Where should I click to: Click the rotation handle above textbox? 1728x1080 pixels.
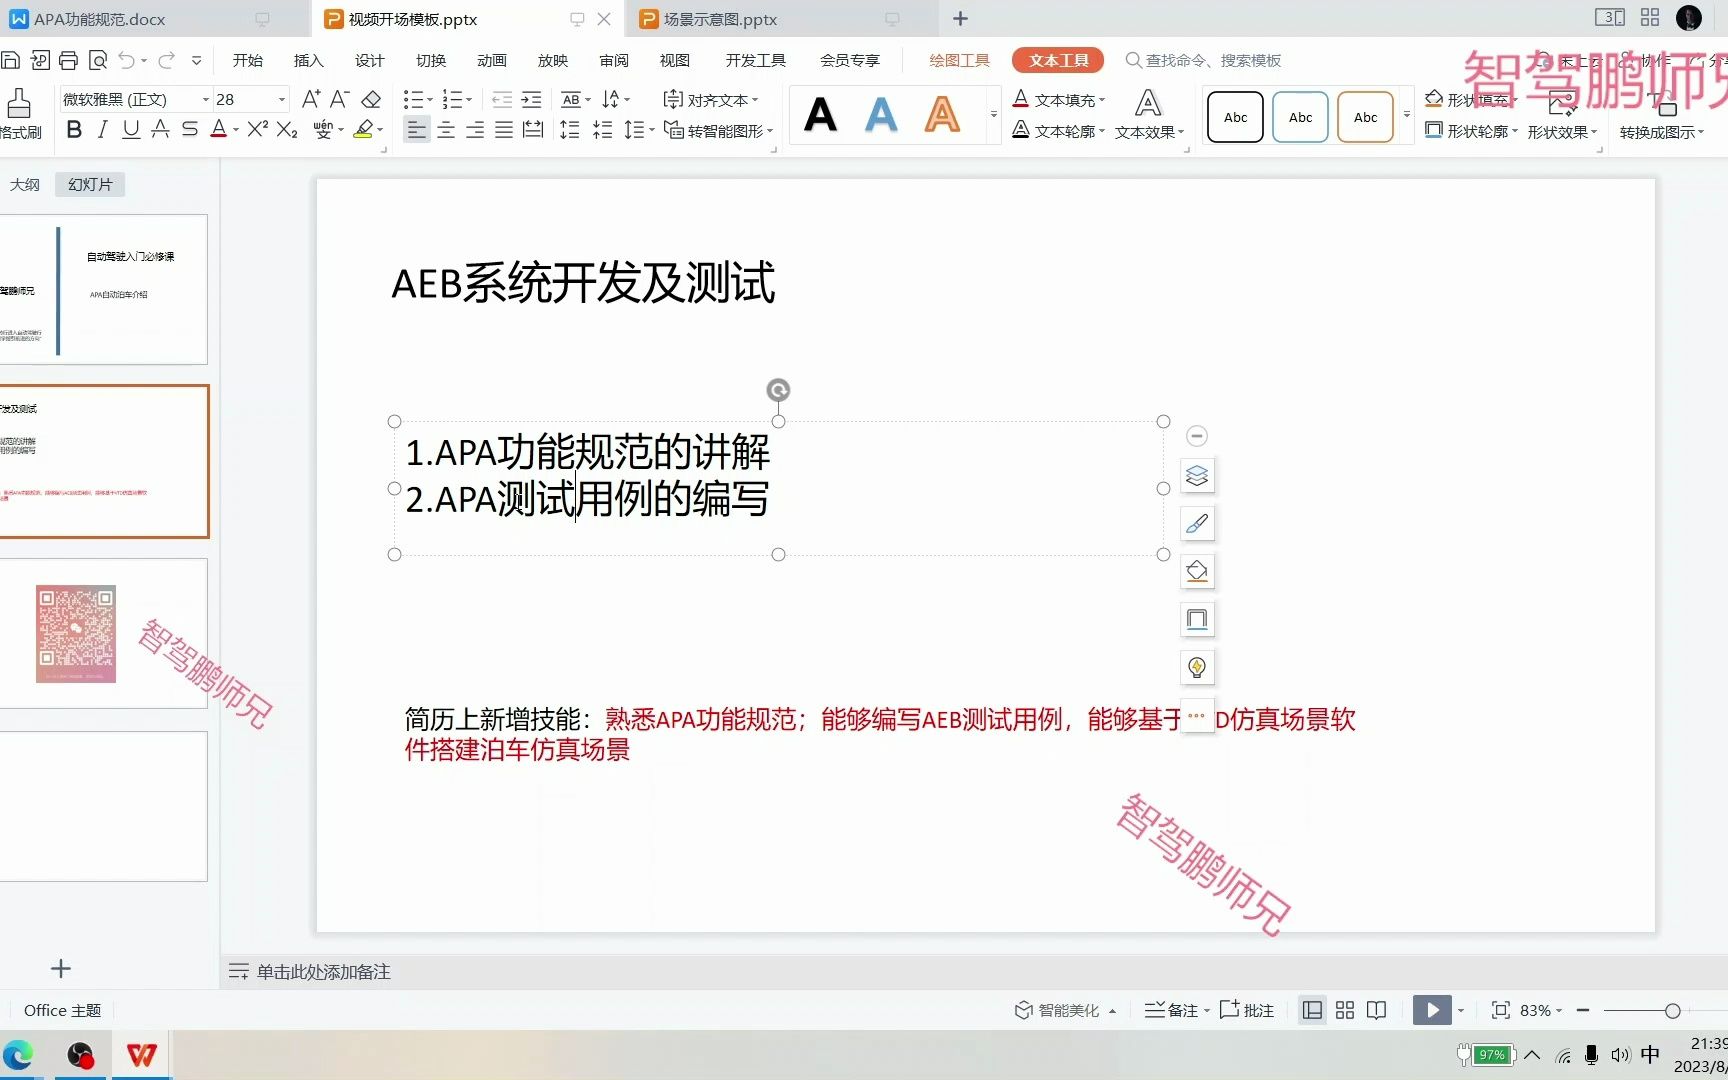[778, 390]
